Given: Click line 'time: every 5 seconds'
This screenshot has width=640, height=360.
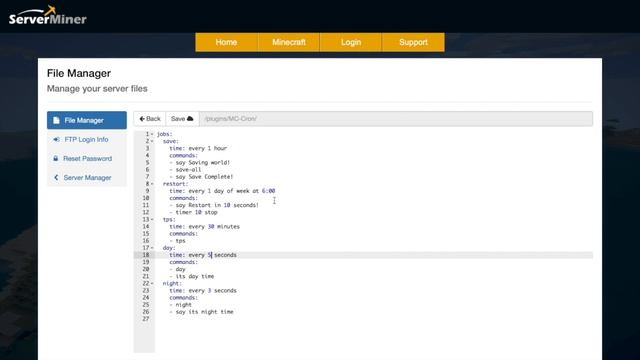Looking at the screenshot, I should [203, 255].
